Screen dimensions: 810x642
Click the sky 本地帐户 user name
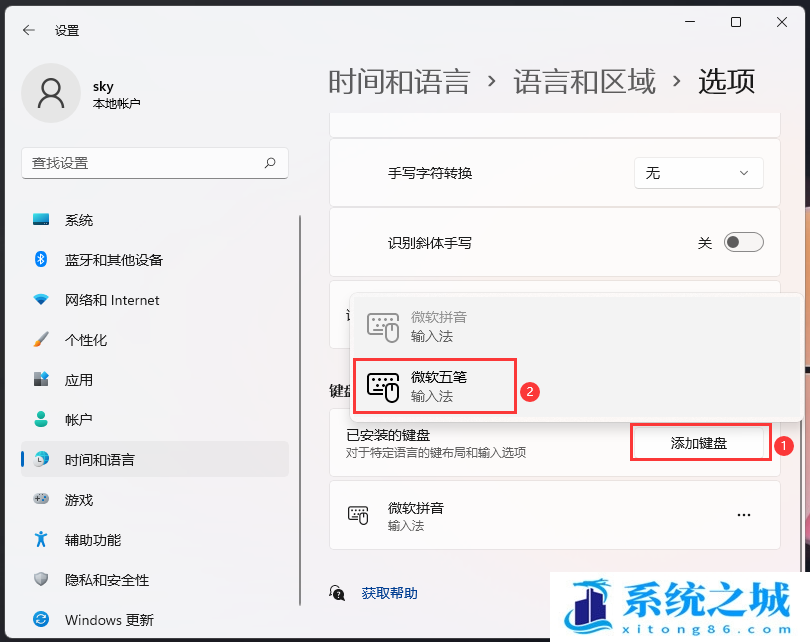coord(116,95)
